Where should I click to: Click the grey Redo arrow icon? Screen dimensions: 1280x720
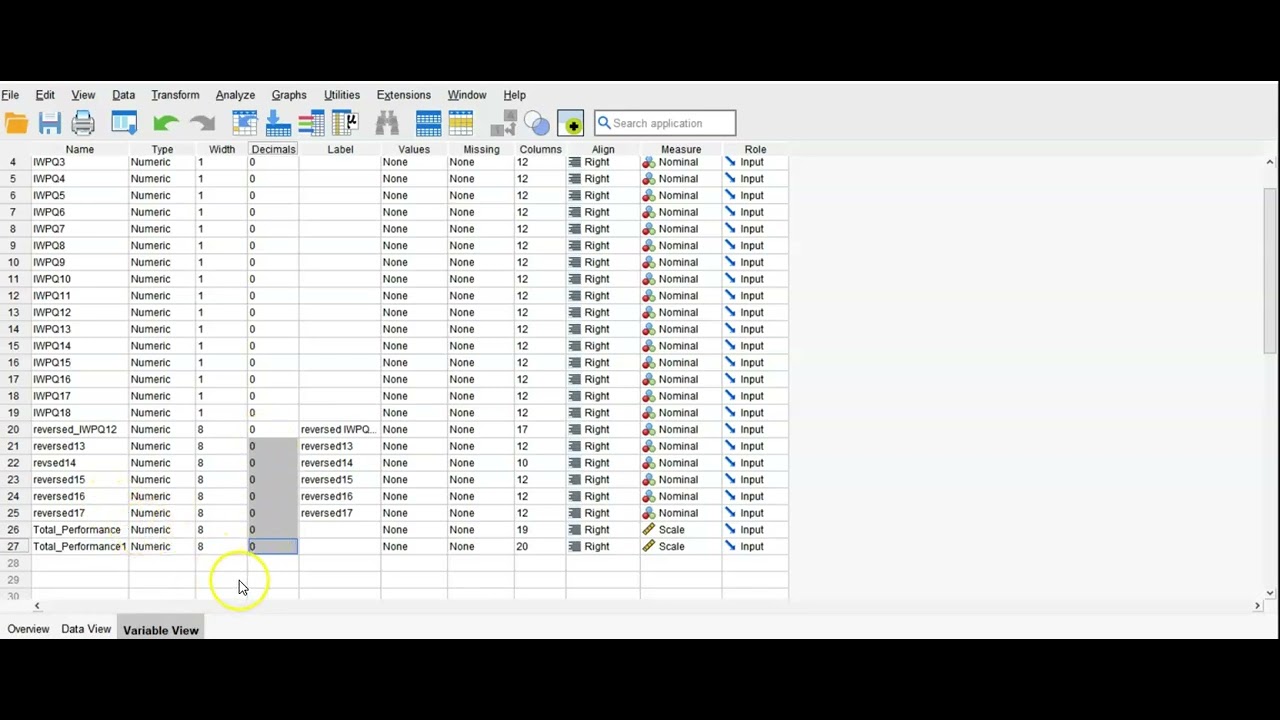coord(202,123)
